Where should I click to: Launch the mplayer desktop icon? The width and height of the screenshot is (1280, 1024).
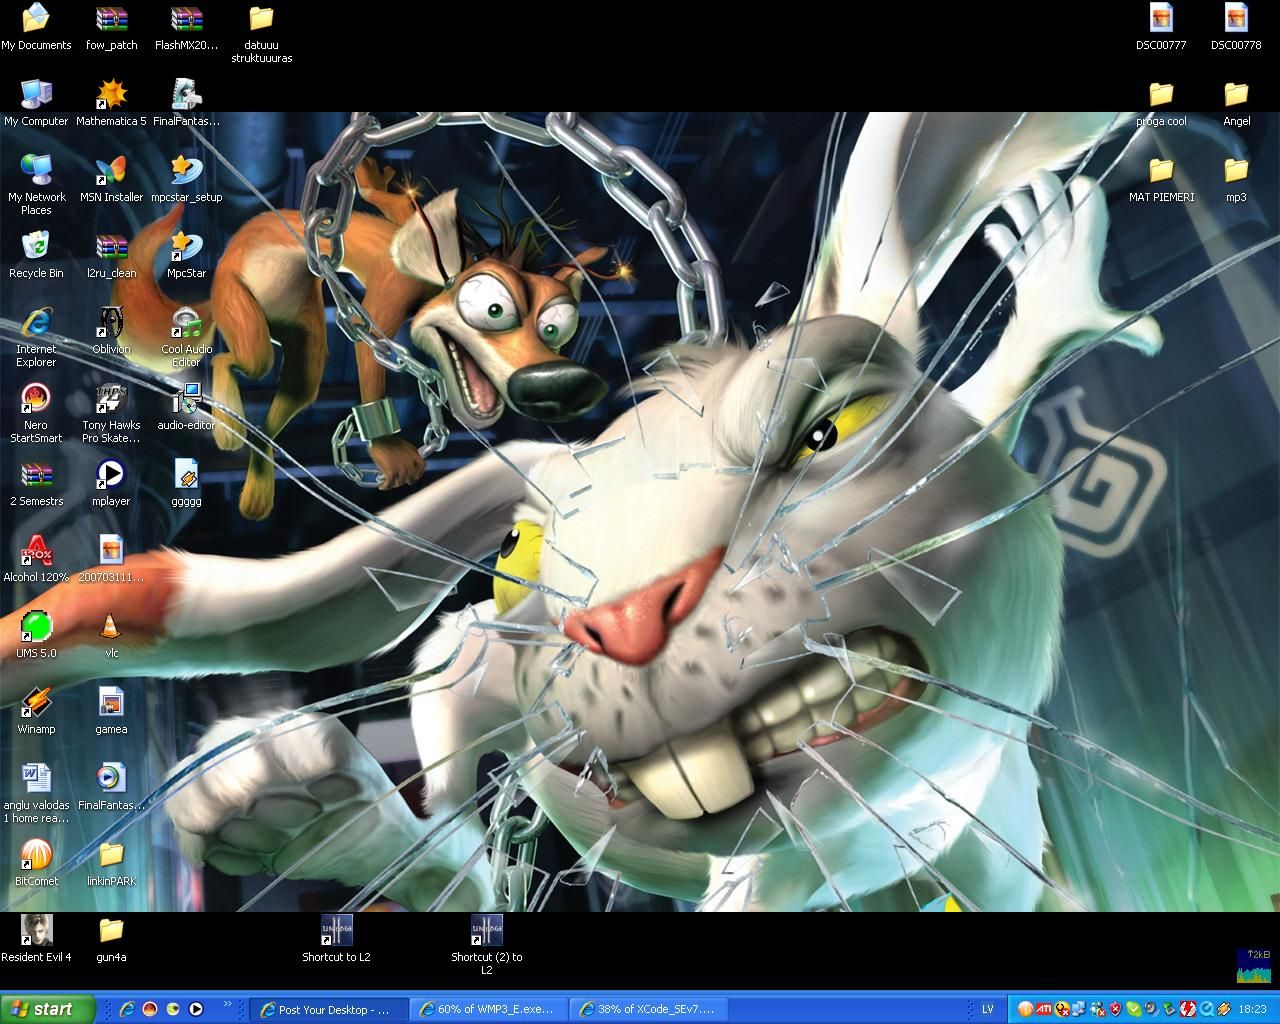(x=111, y=483)
